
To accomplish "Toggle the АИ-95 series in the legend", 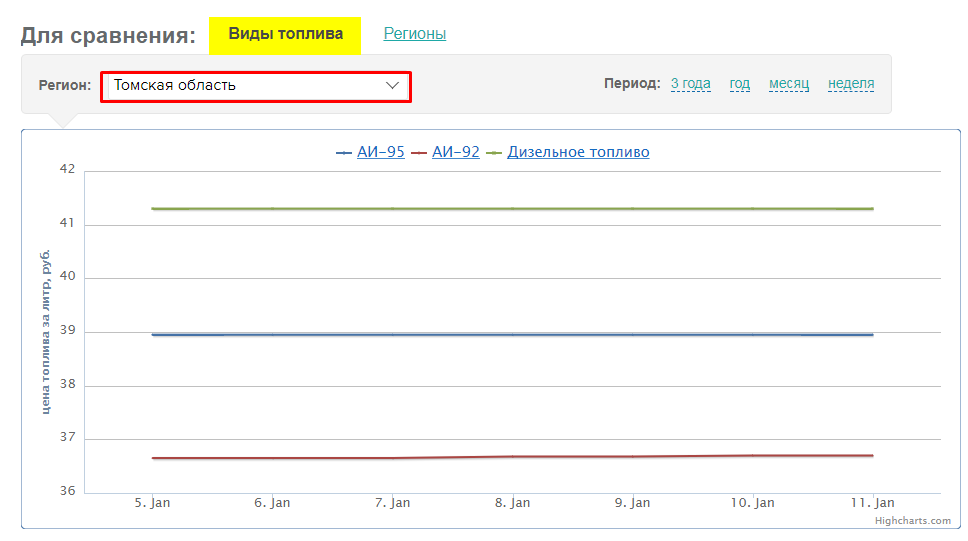I will (x=380, y=152).
